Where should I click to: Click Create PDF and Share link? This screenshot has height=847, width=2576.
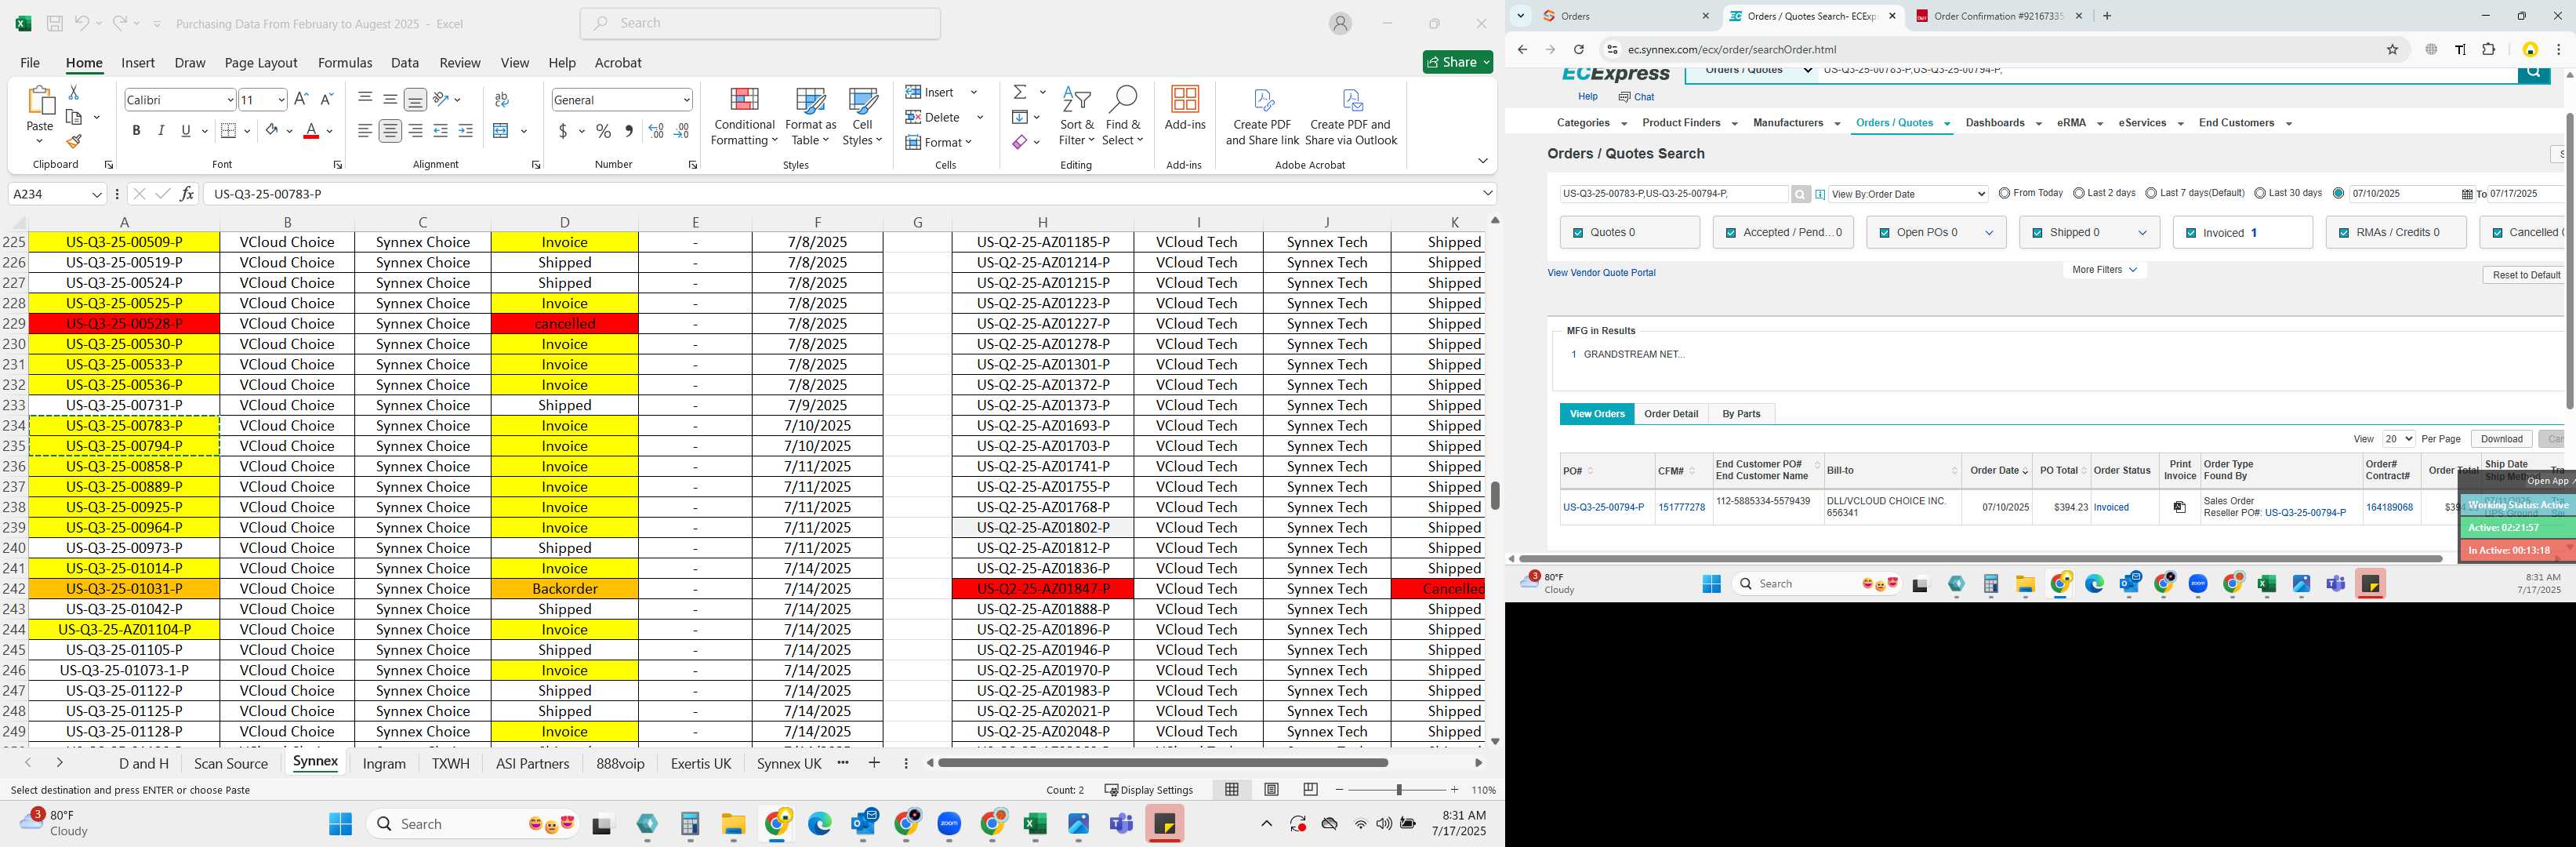[x=1262, y=116]
